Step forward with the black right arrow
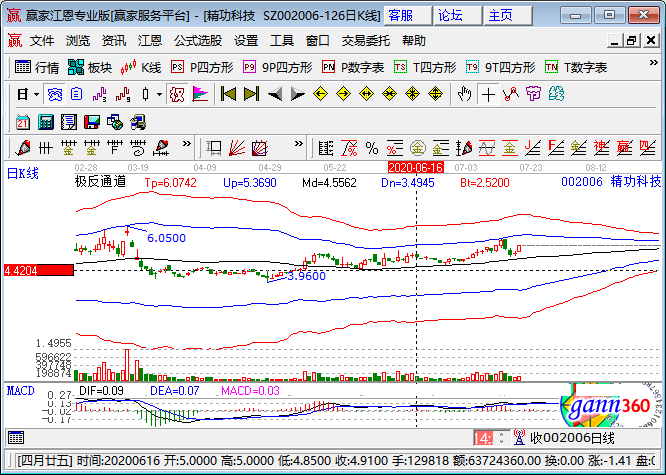The height and width of the screenshot is (475, 666). point(298,94)
